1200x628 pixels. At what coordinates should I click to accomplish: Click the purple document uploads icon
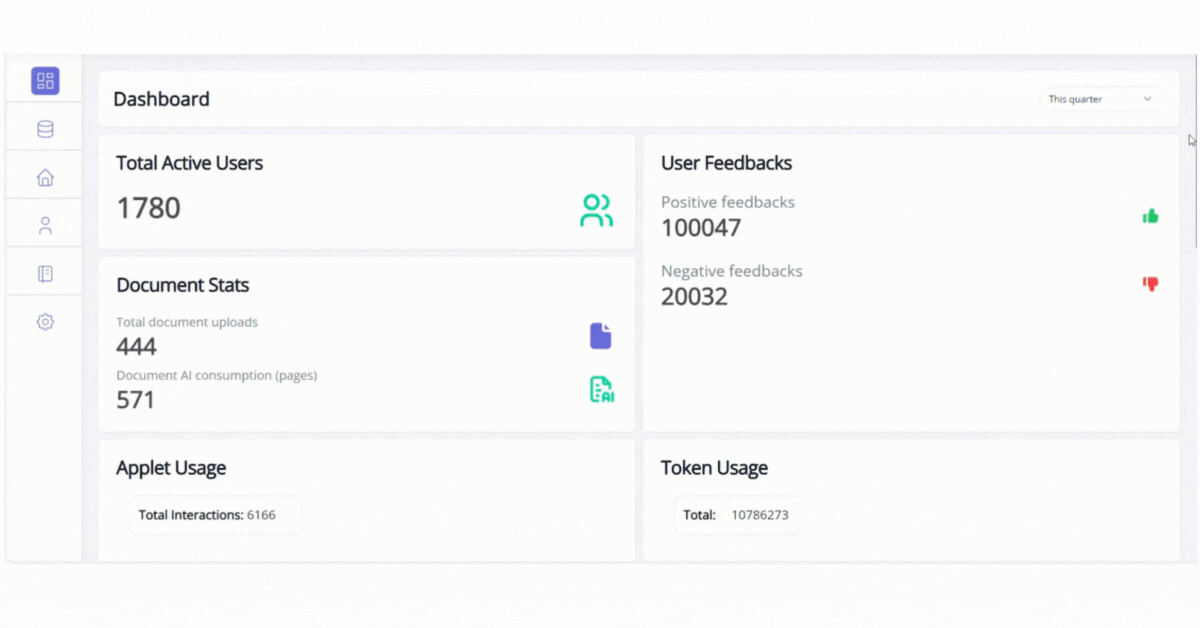600,336
